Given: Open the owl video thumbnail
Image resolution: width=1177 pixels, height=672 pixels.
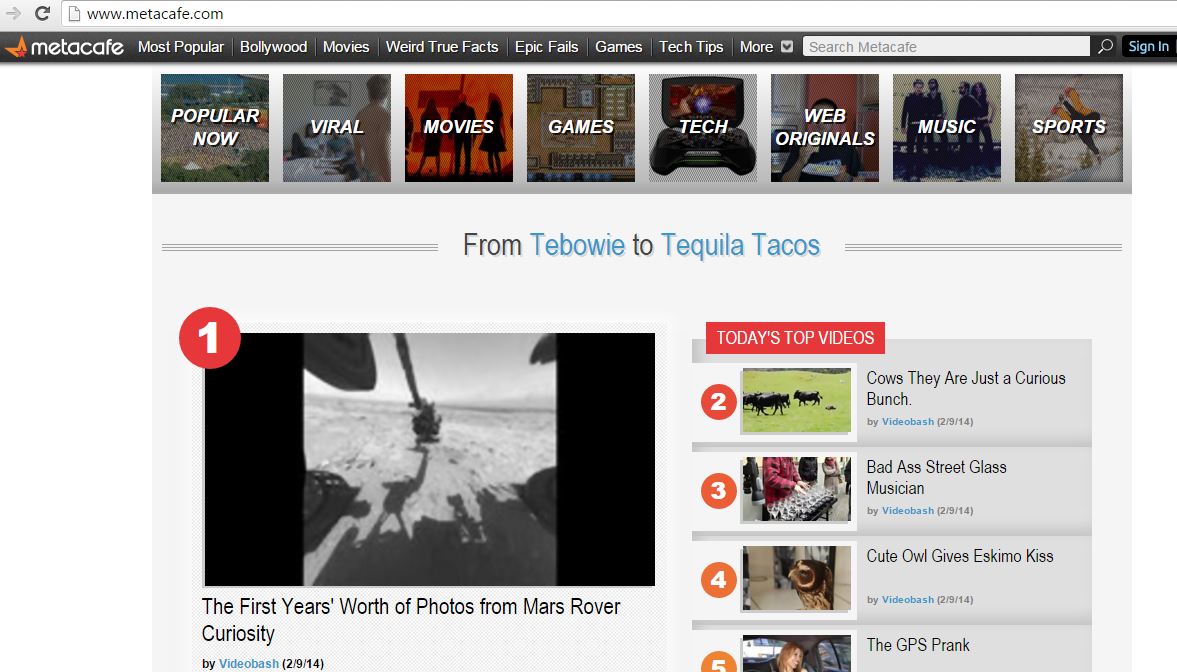Looking at the screenshot, I should point(796,578).
